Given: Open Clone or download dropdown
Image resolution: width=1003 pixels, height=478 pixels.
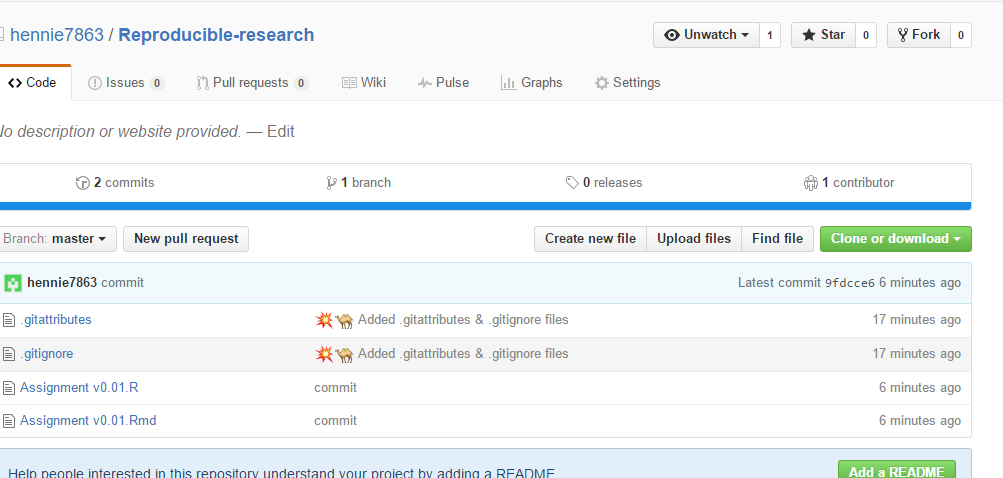Looking at the screenshot, I should click(896, 239).
